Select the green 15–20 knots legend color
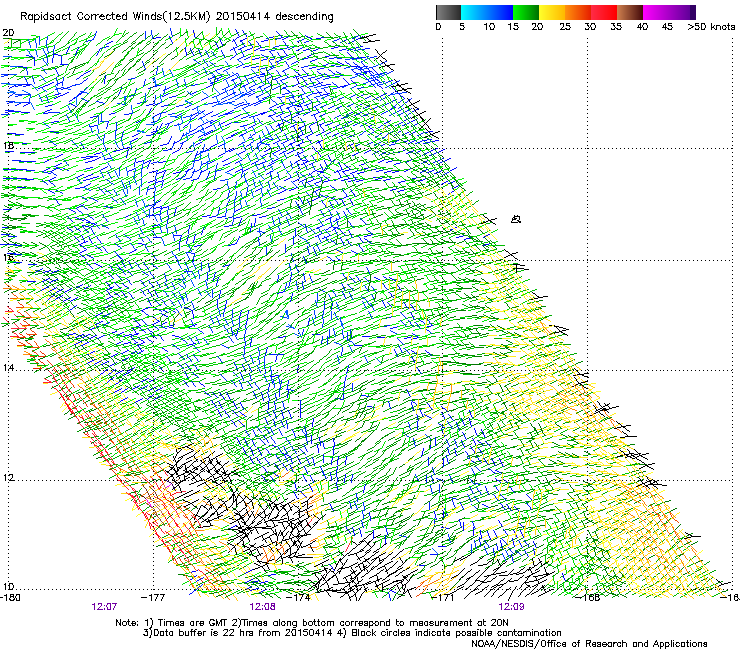 click(526, 12)
